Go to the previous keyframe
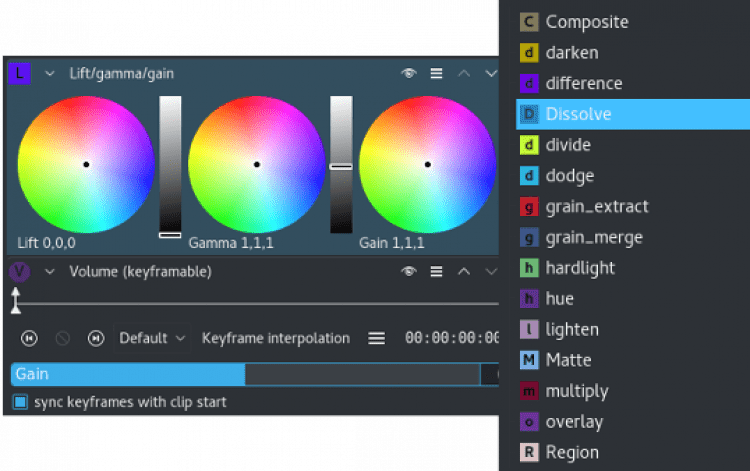Screen dimensions: 750x471 pos(29,338)
